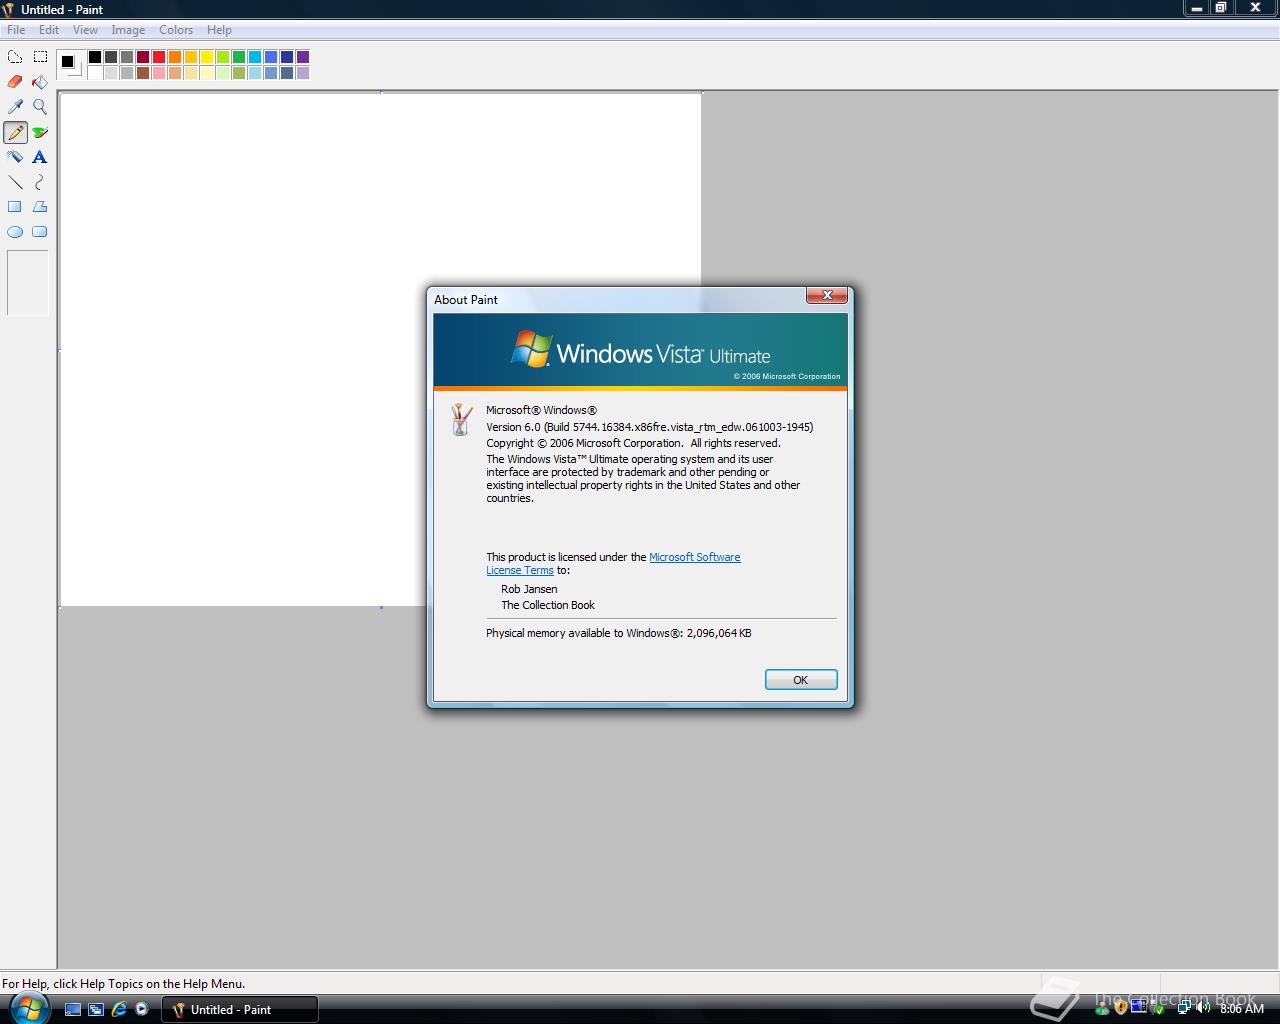This screenshot has height=1024, width=1280.
Task: Open the Colors menu
Action: click(176, 30)
